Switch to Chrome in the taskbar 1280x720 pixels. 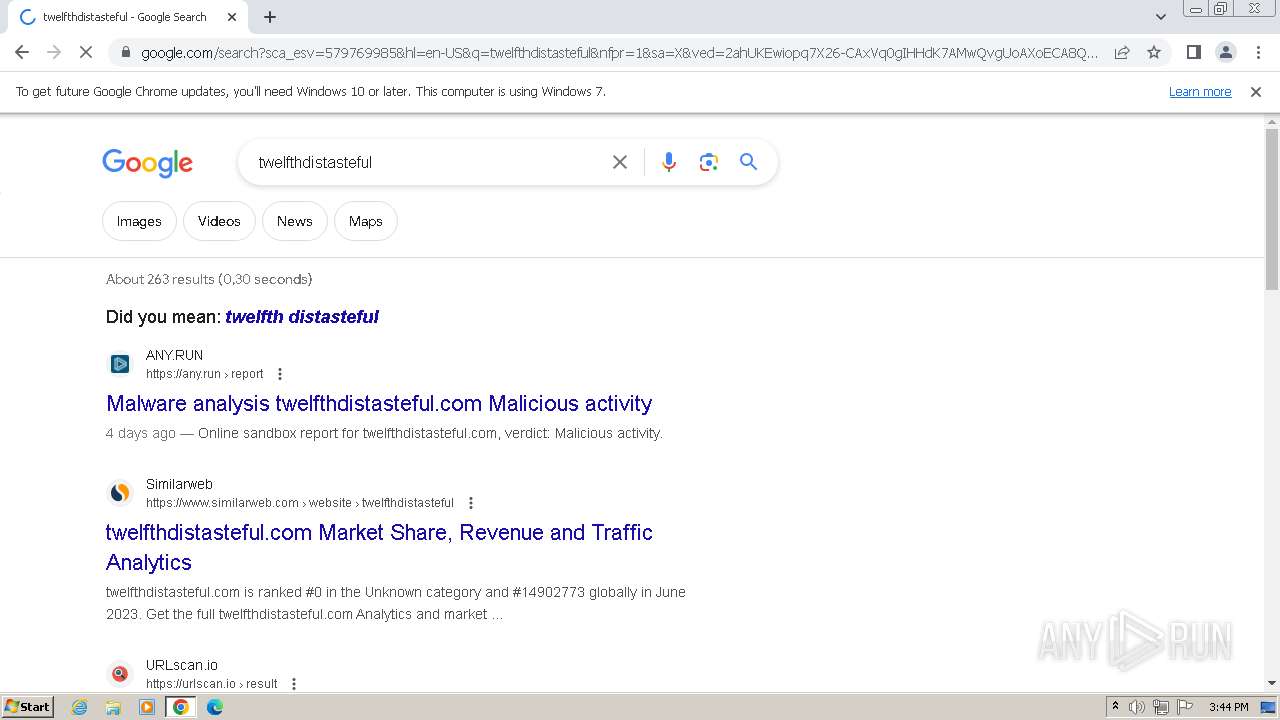pos(181,707)
